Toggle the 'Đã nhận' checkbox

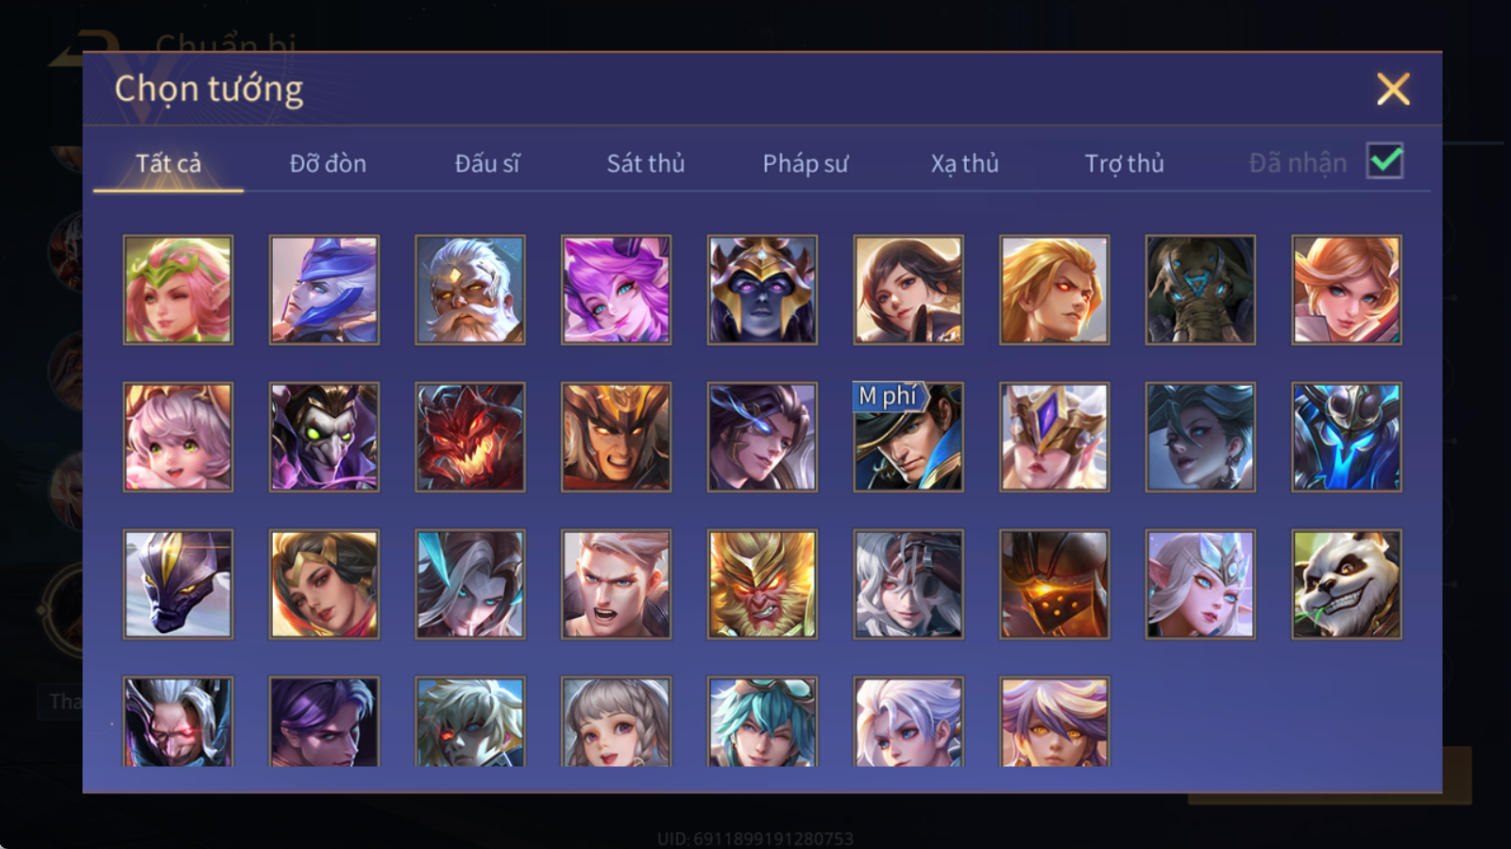click(1385, 161)
